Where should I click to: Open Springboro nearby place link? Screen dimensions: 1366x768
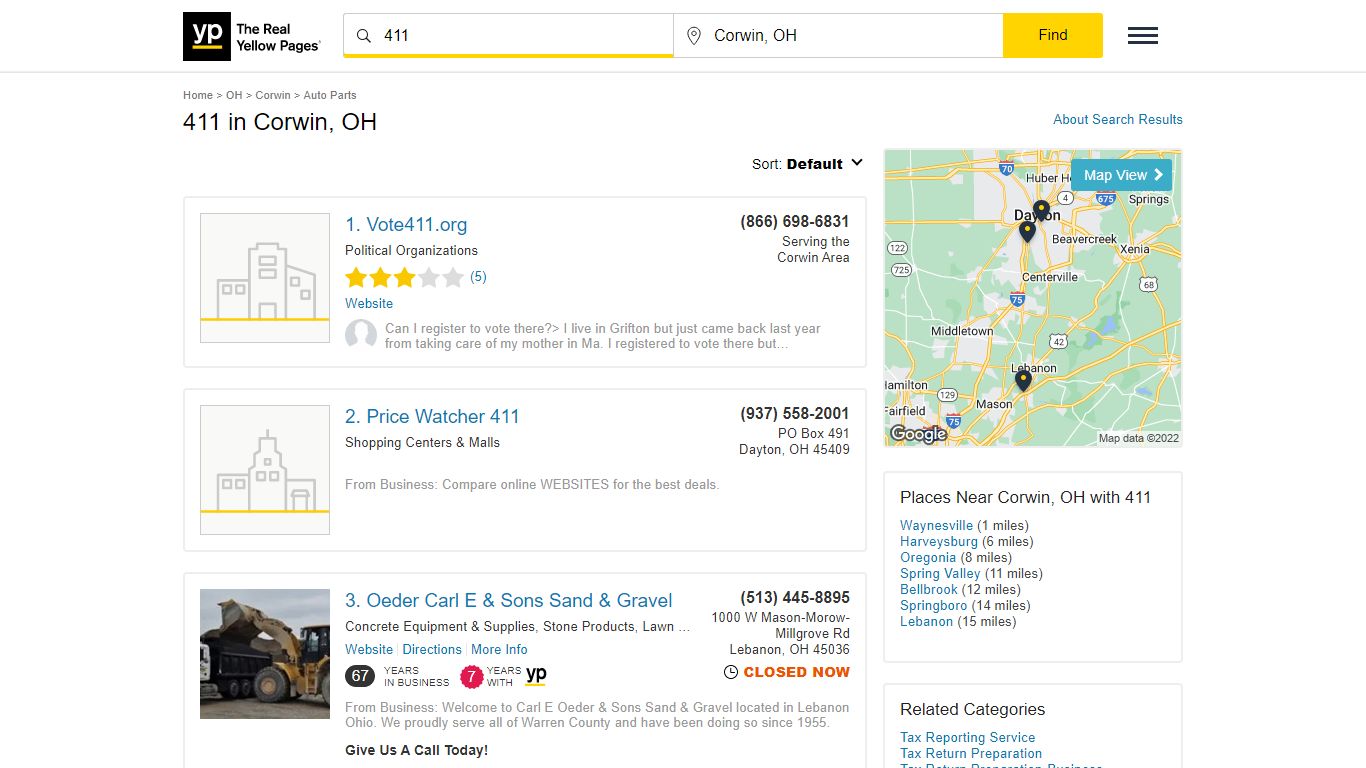coord(934,605)
